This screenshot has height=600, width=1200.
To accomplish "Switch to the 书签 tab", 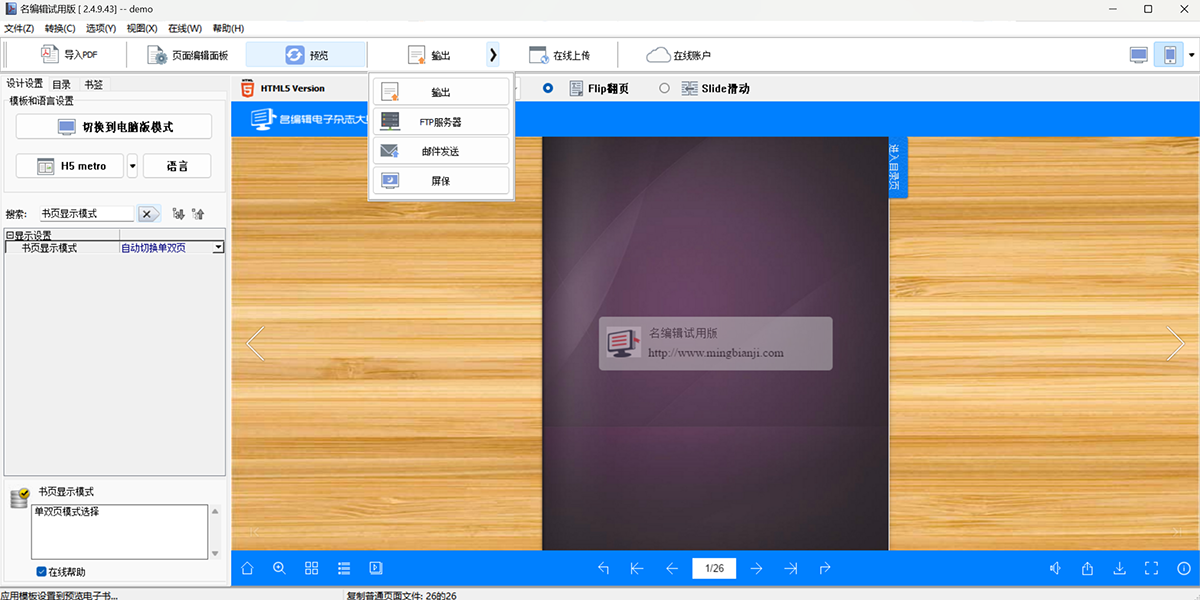I will [x=93, y=85].
